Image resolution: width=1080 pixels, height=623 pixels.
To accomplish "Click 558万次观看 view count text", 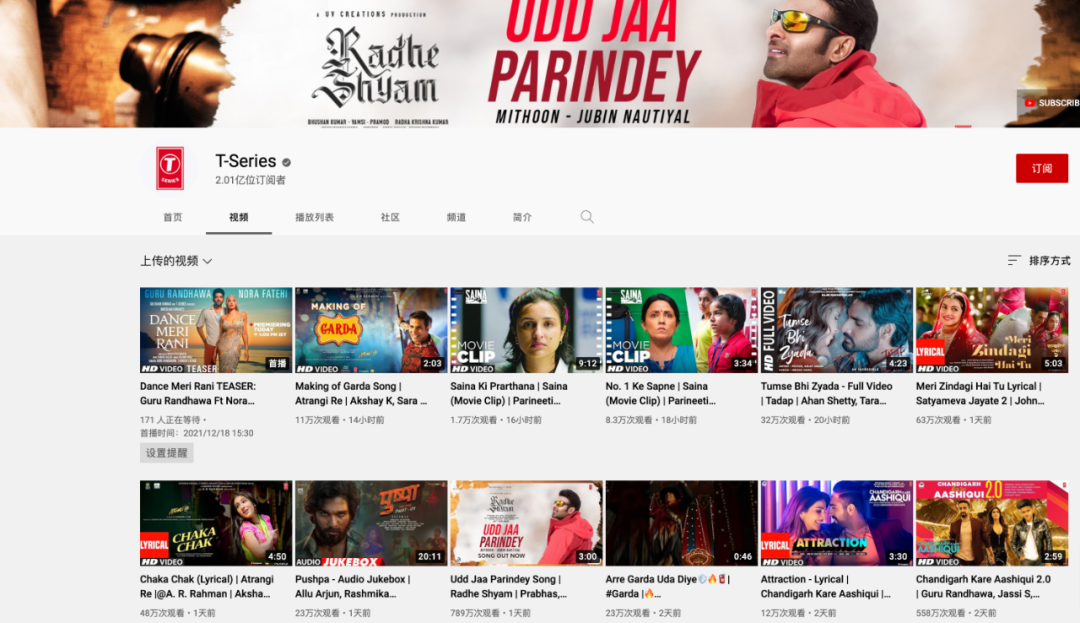I will click(x=941, y=613).
